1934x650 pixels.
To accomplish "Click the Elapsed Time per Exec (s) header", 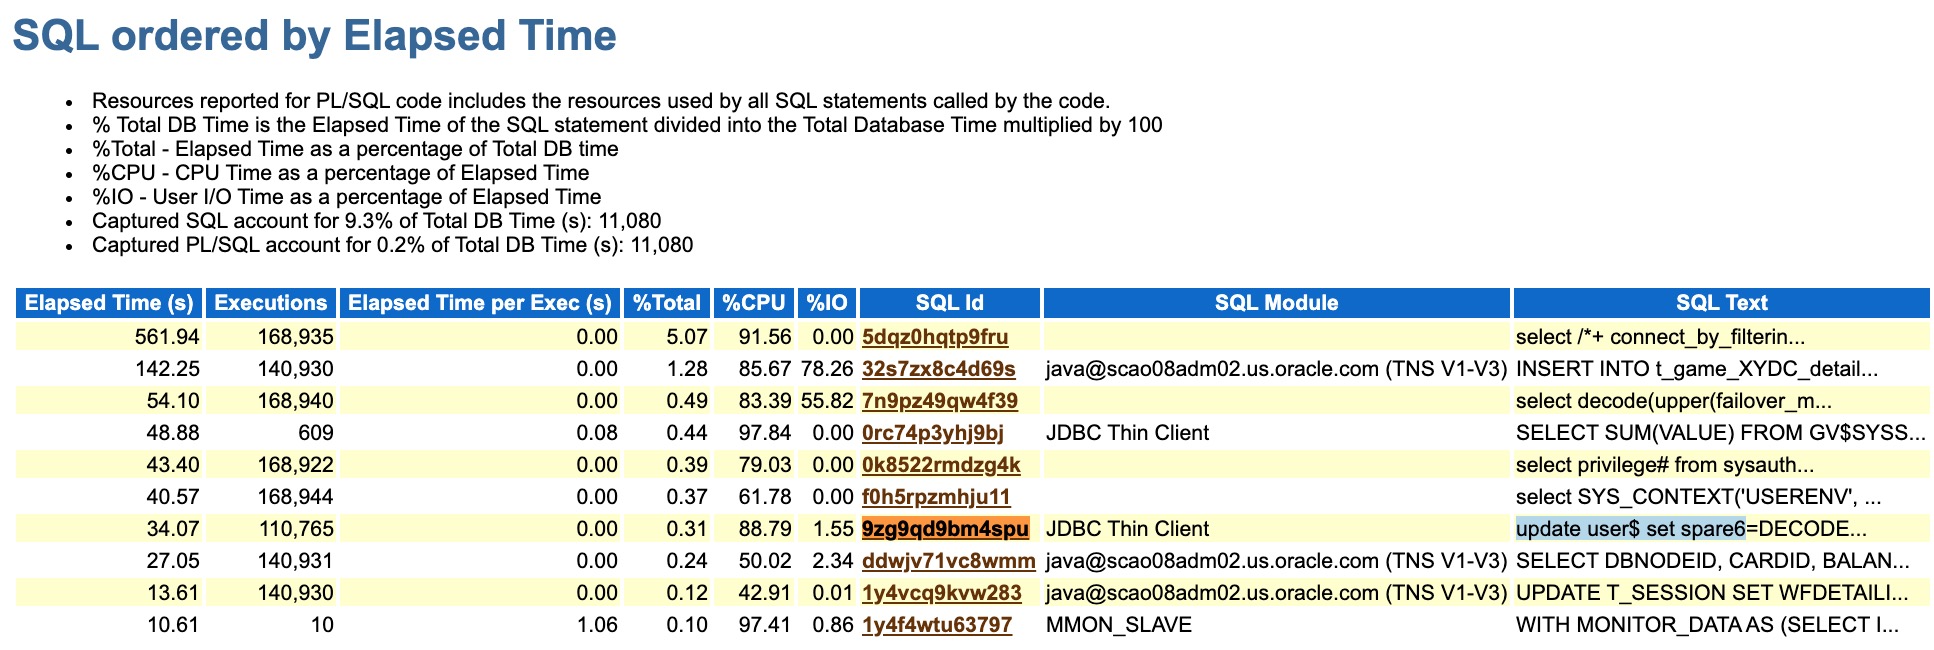I will click(x=480, y=303).
